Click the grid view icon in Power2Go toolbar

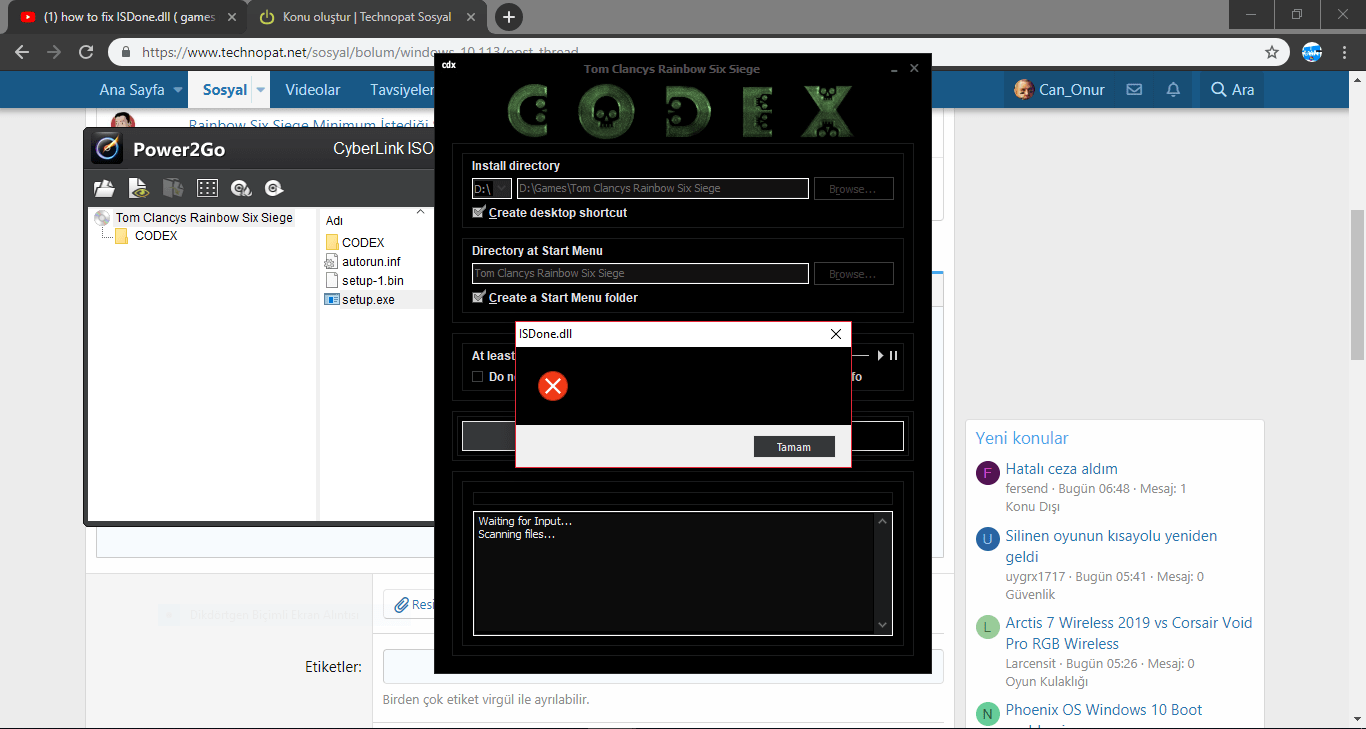[x=207, y=188]
